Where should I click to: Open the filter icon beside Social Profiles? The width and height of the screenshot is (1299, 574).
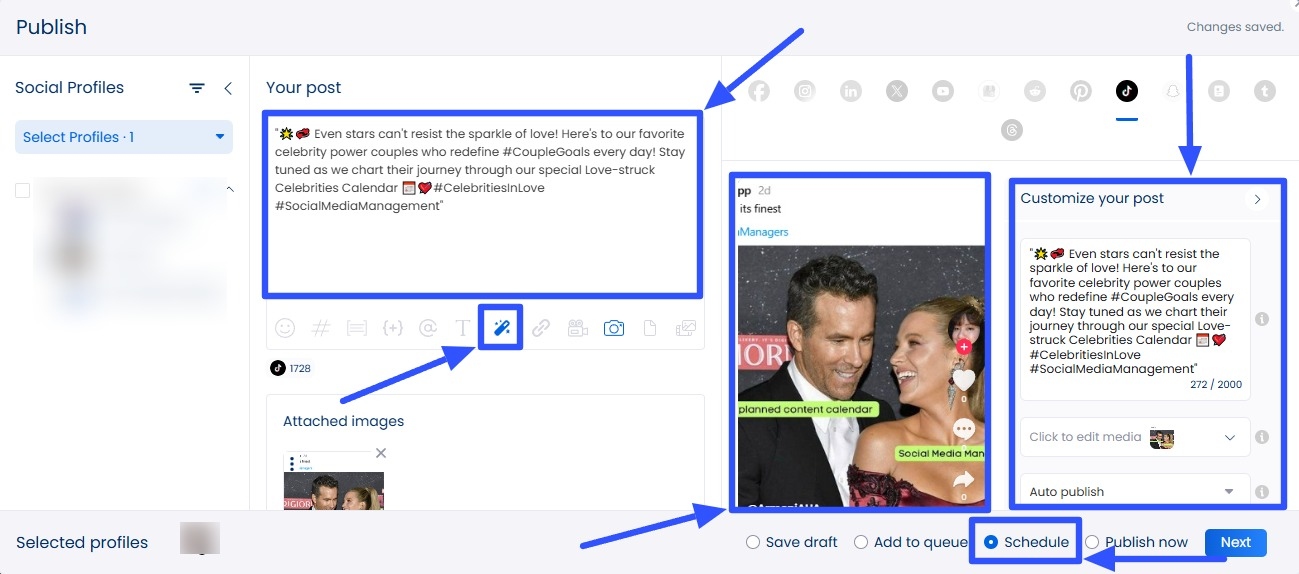click(x=197, y=88)
